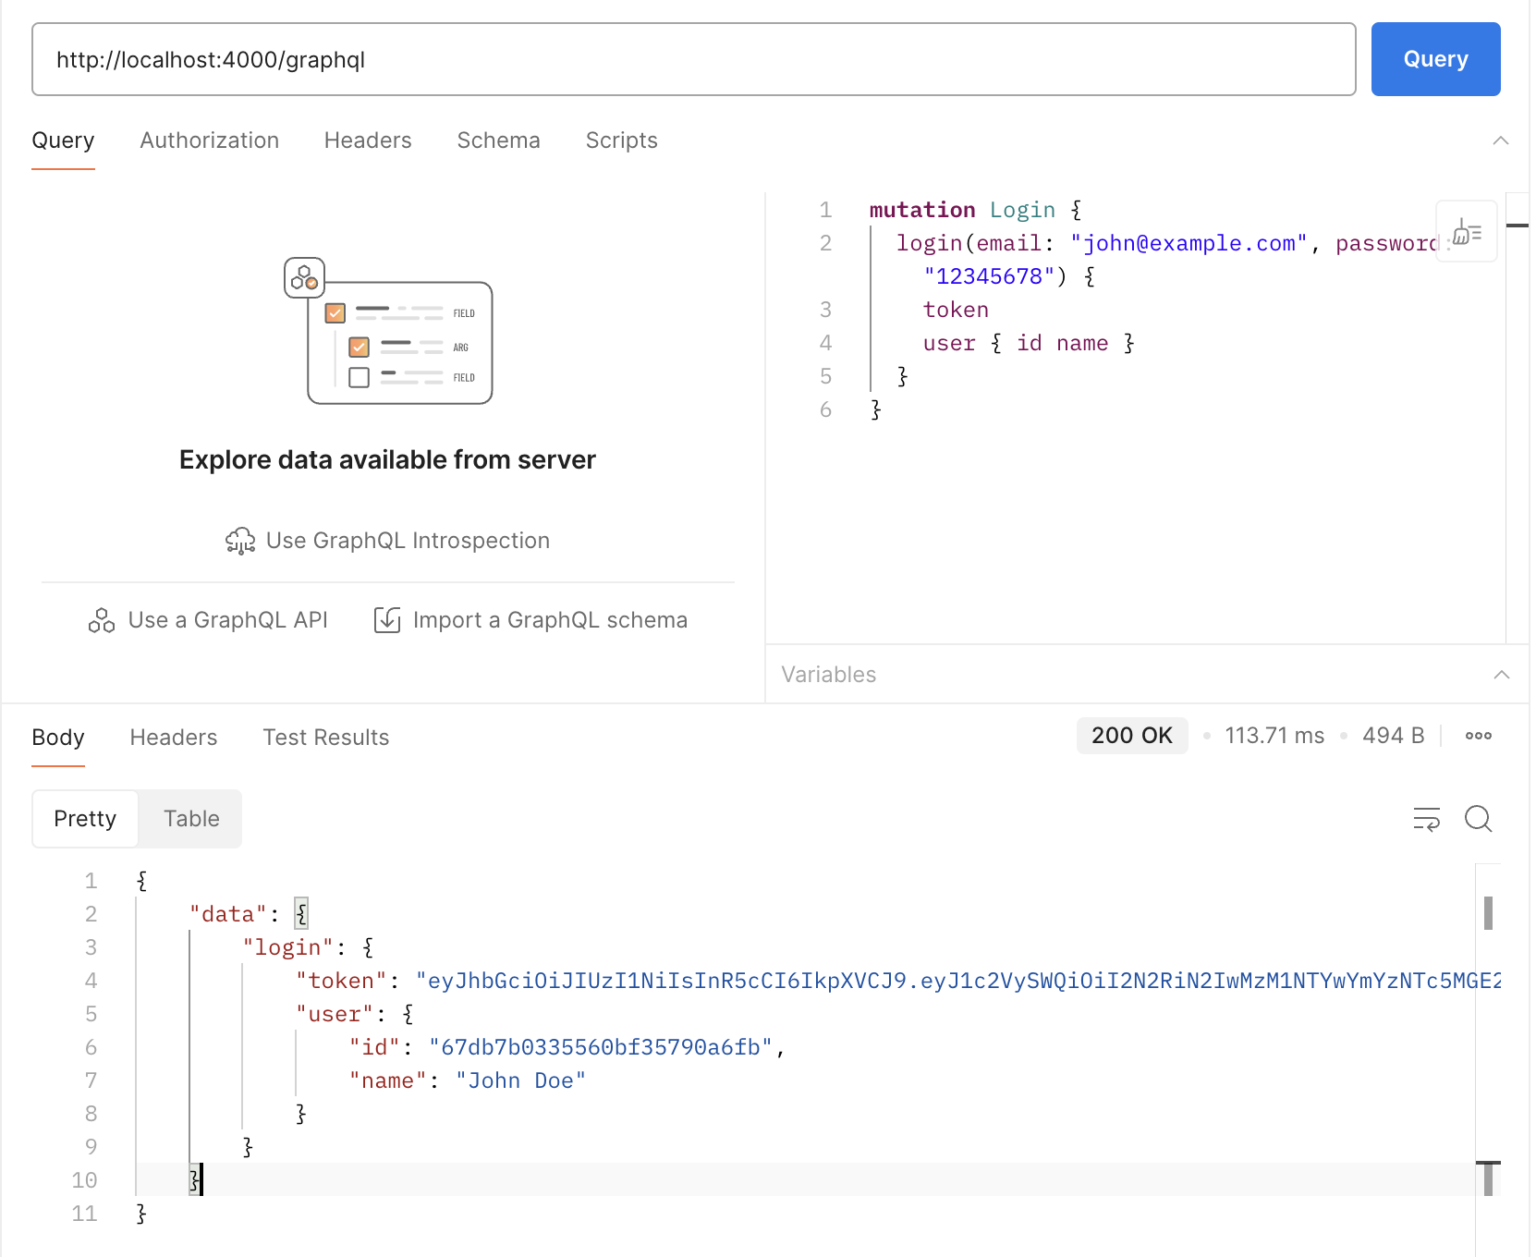Toggle word wrap in the response body
This screenshot has height=1257, width=1536.
(1426, 818)
